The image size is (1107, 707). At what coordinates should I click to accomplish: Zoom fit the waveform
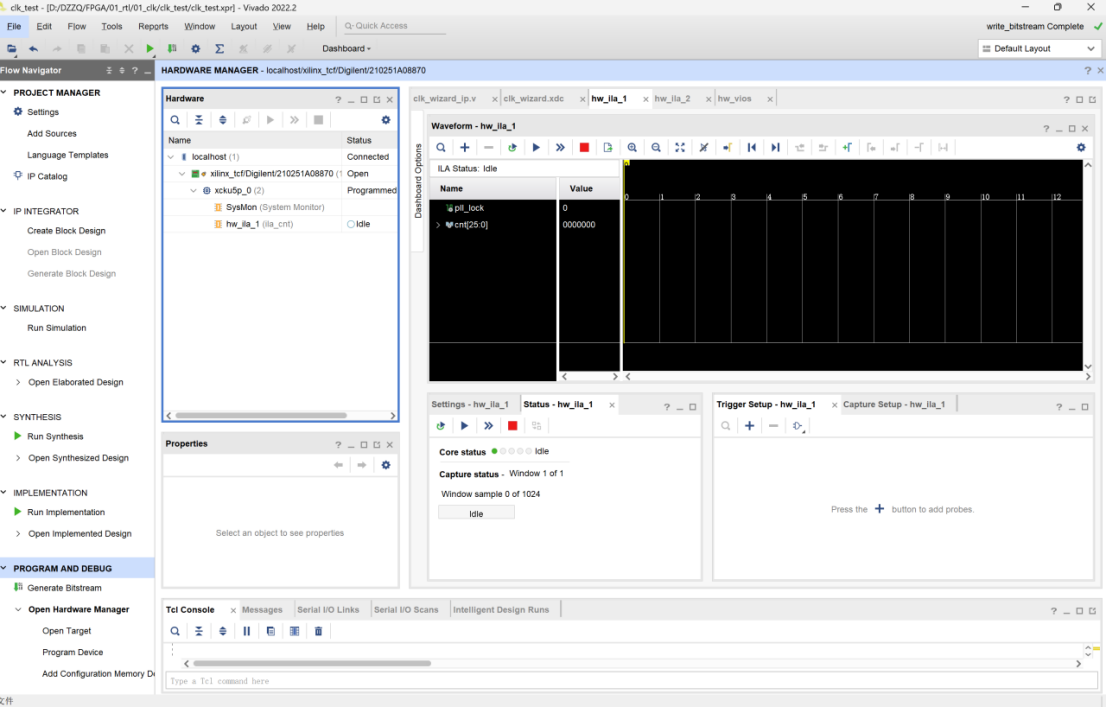click(680, 148)
